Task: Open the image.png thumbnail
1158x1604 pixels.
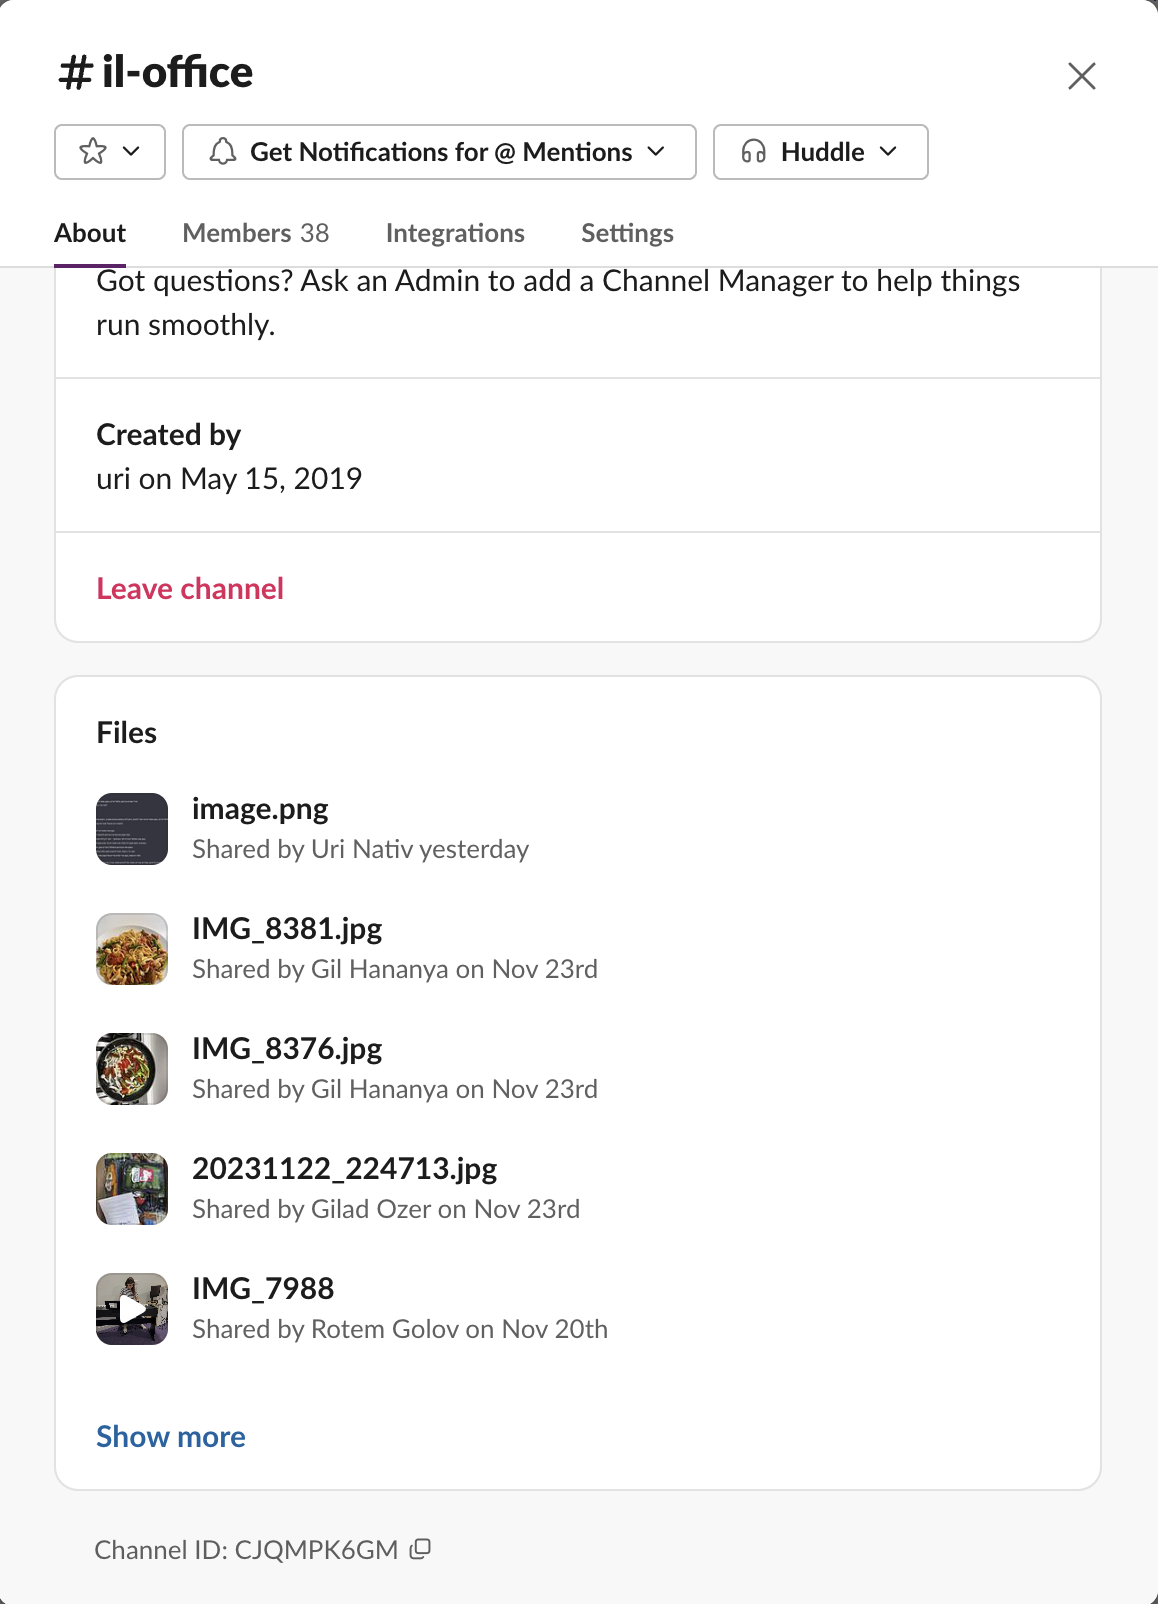Action: 132,829
